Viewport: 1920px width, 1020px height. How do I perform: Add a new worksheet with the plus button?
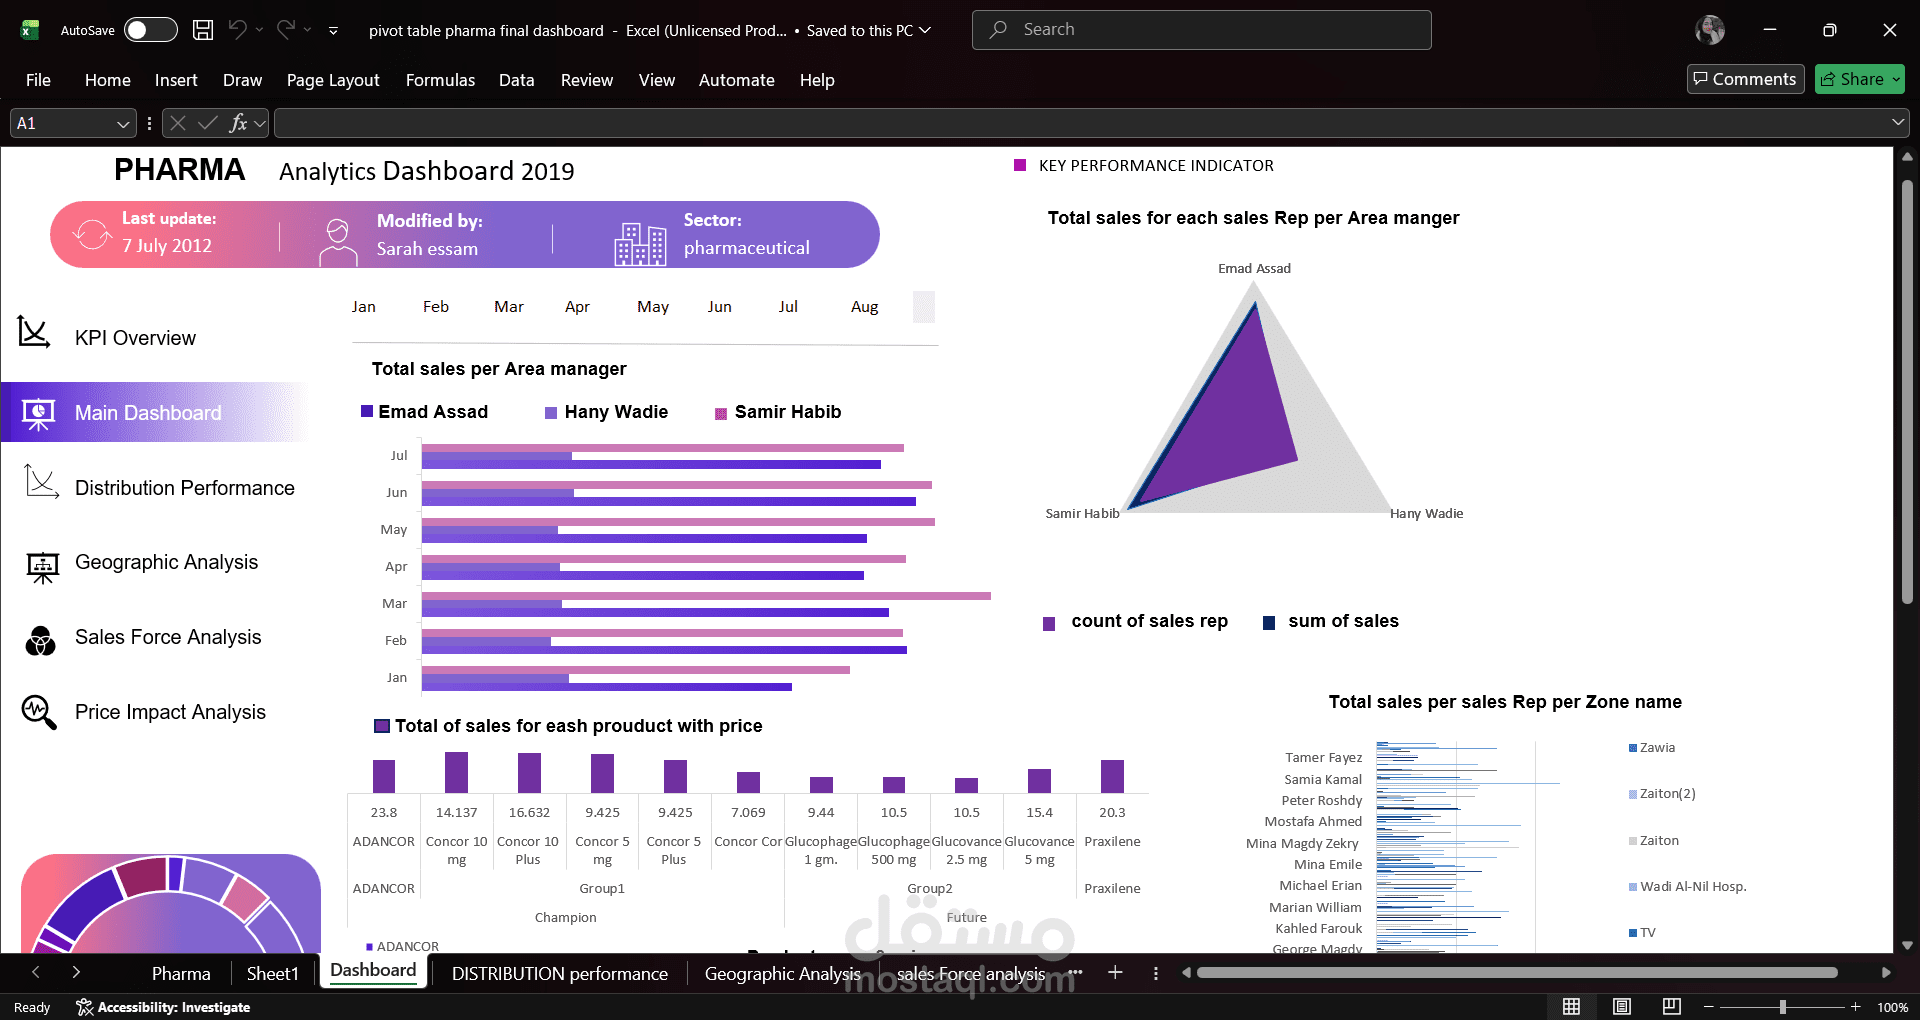1115,972
